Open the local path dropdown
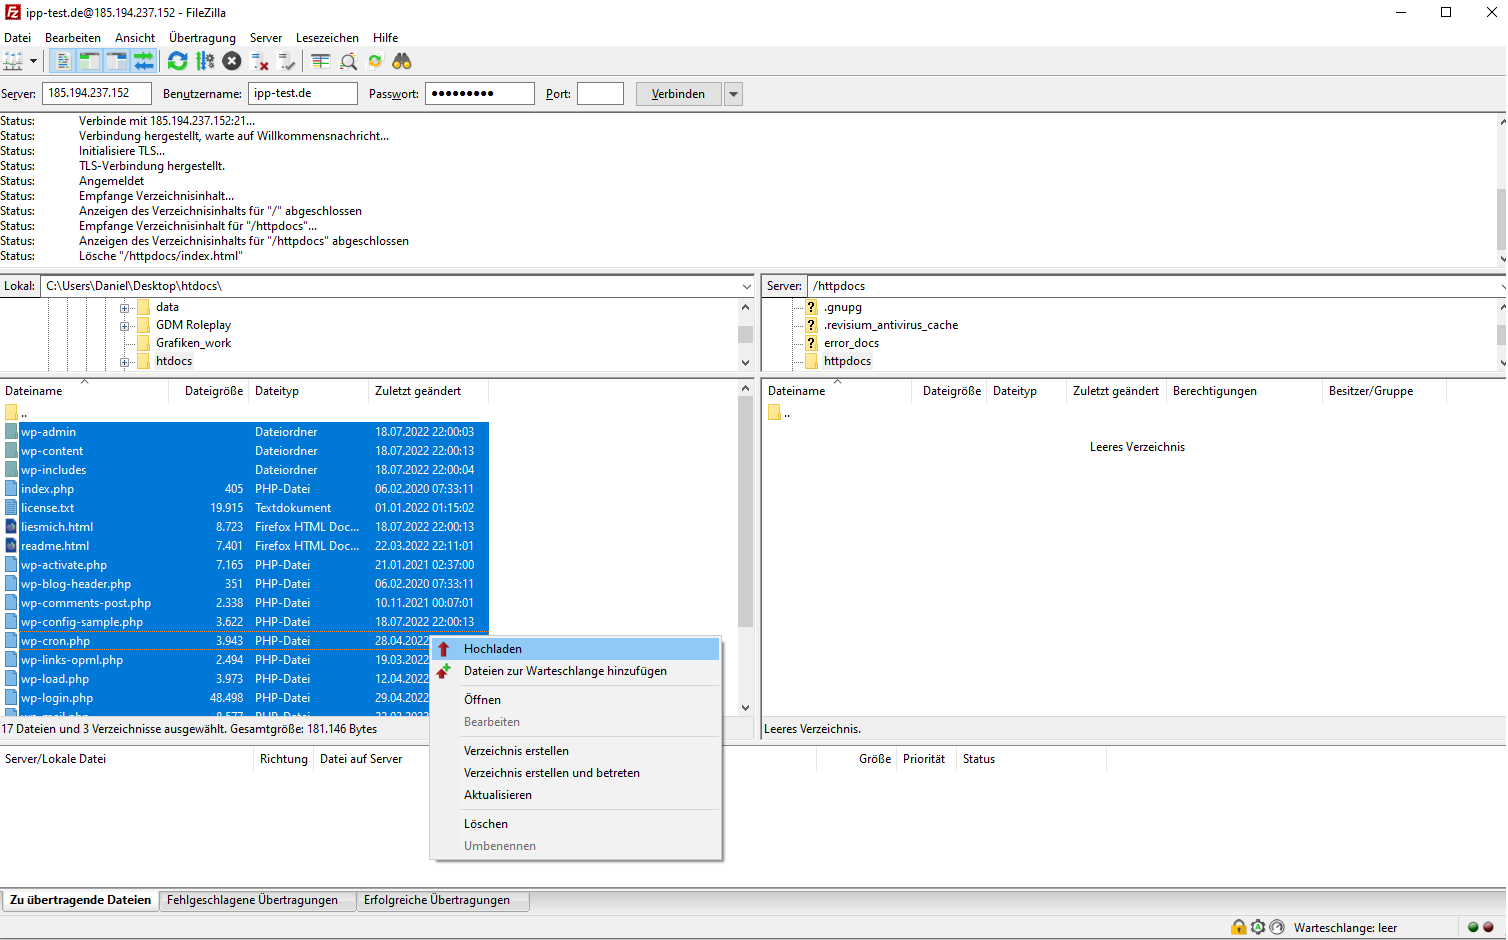The width and height of the screenshot is (1508, 940). [x=746, y=286]
